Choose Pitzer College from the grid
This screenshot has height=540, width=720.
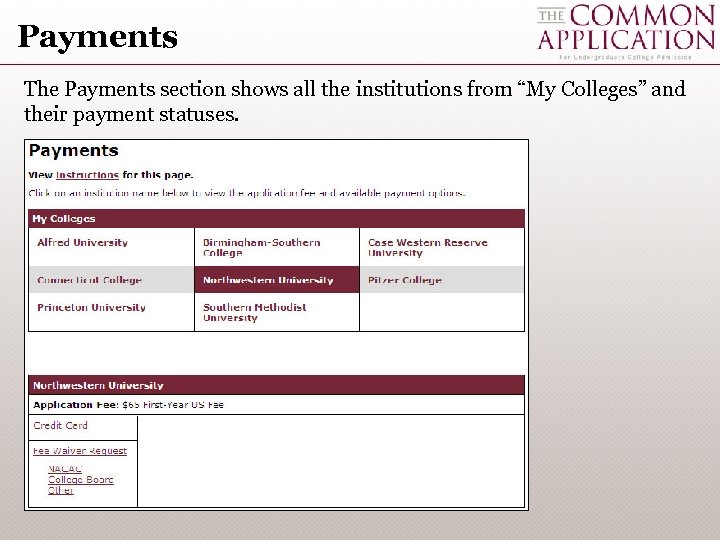(x=404, y=281)
